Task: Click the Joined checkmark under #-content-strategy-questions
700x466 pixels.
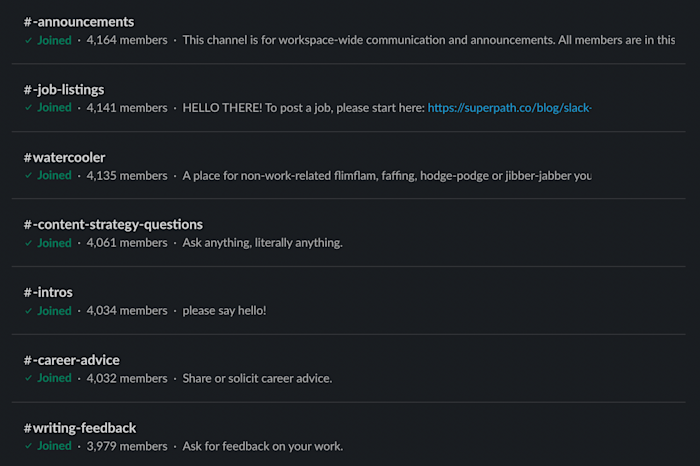Action: 28,243
